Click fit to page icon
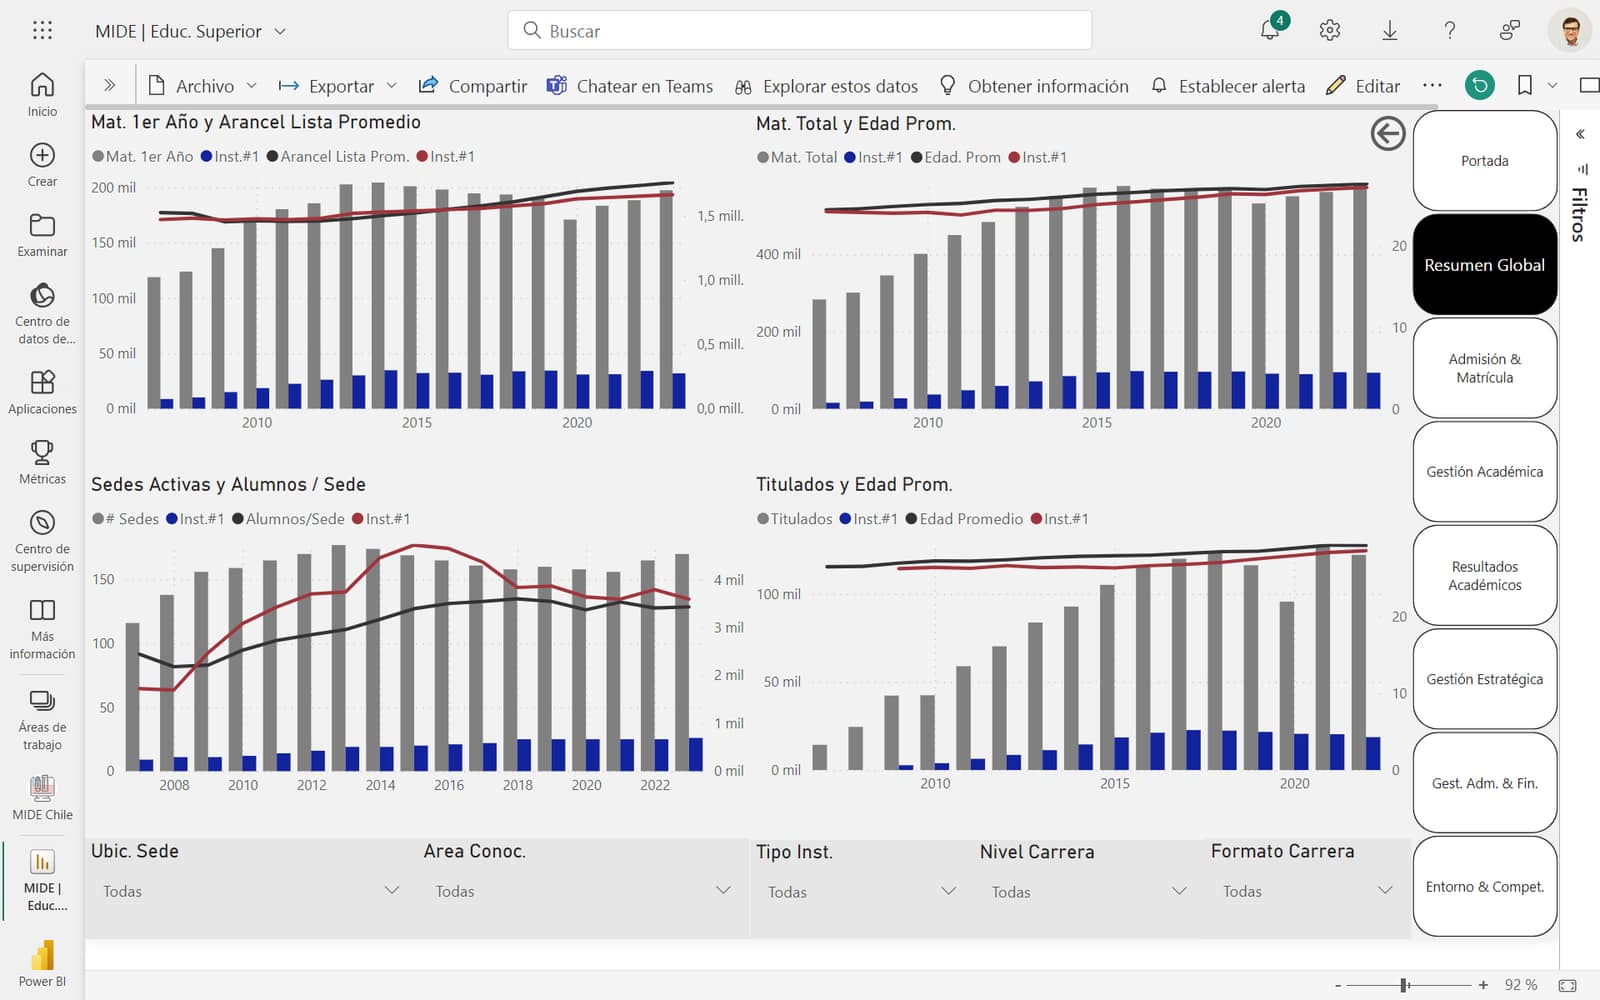Screen dimensions: 1600x1000 pyautogui.click(x=1567, y=985)
